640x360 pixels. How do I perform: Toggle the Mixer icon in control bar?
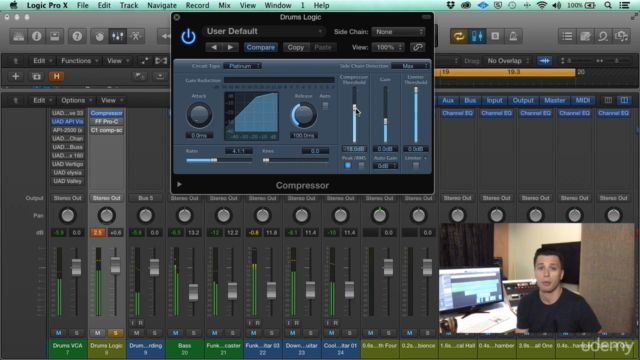[118, 36]
